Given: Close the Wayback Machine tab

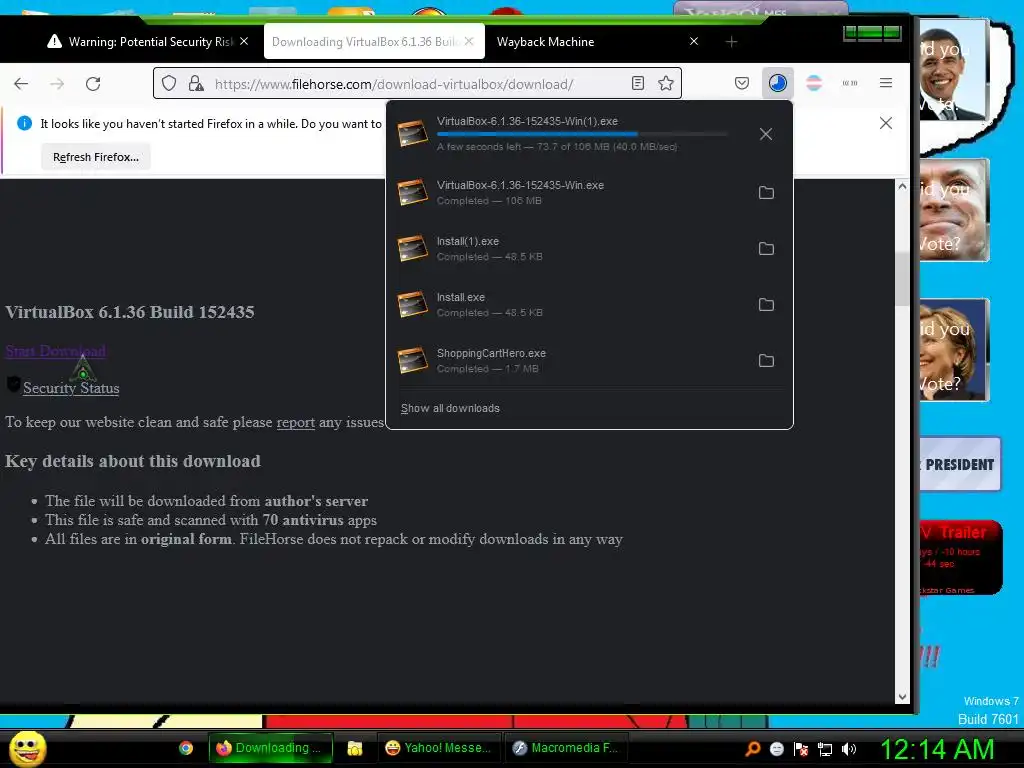Looking at the screenshot, I should click(x=694, y=41).
